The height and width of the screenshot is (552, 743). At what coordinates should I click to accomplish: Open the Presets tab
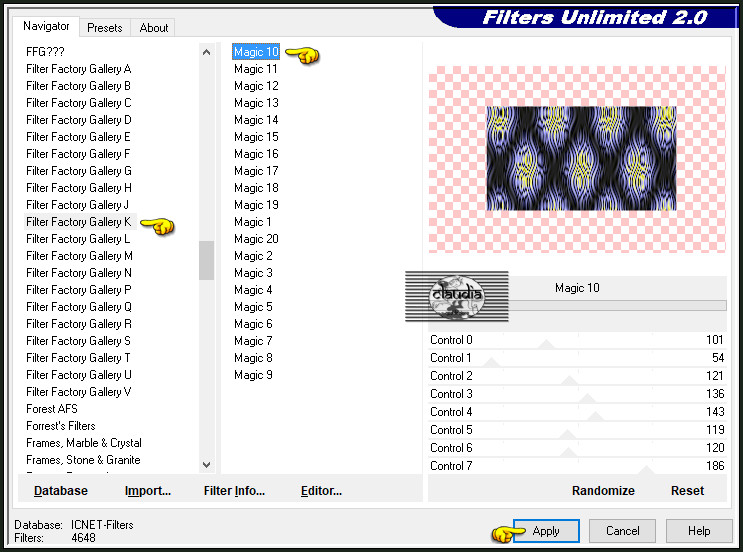(x=105, y=28)
